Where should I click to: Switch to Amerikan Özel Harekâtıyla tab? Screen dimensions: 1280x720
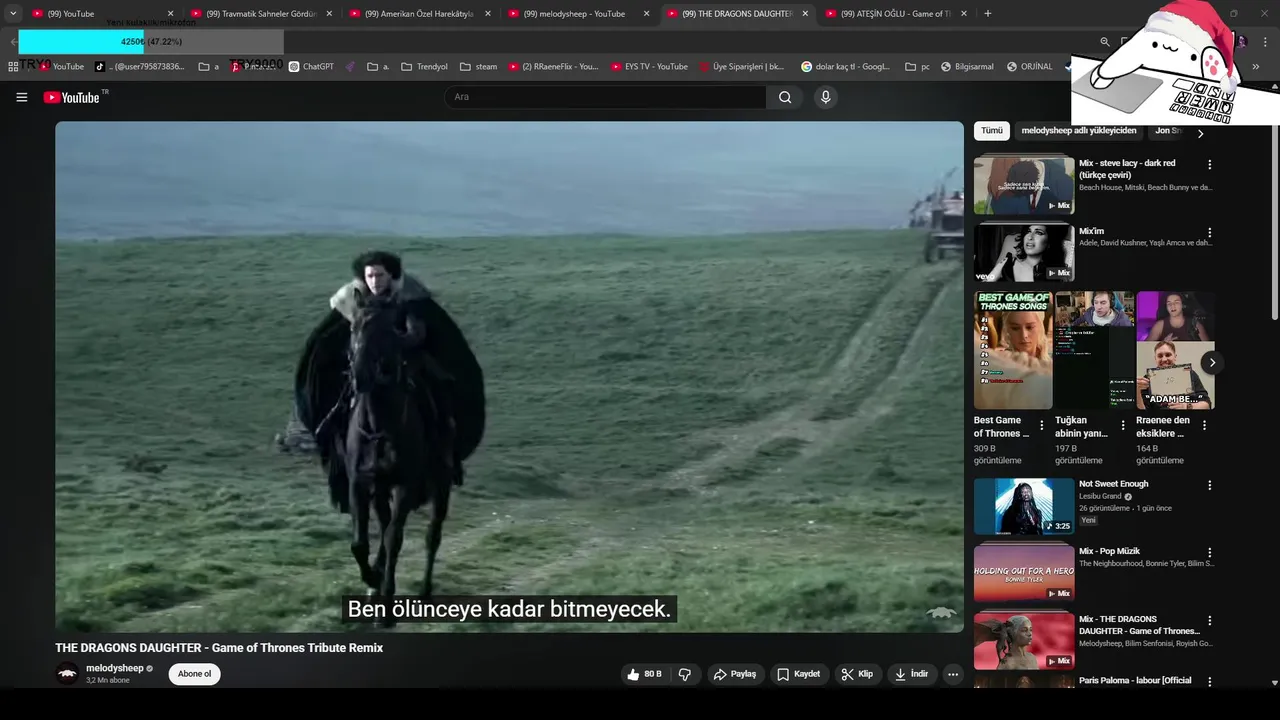tap(420, 14)
